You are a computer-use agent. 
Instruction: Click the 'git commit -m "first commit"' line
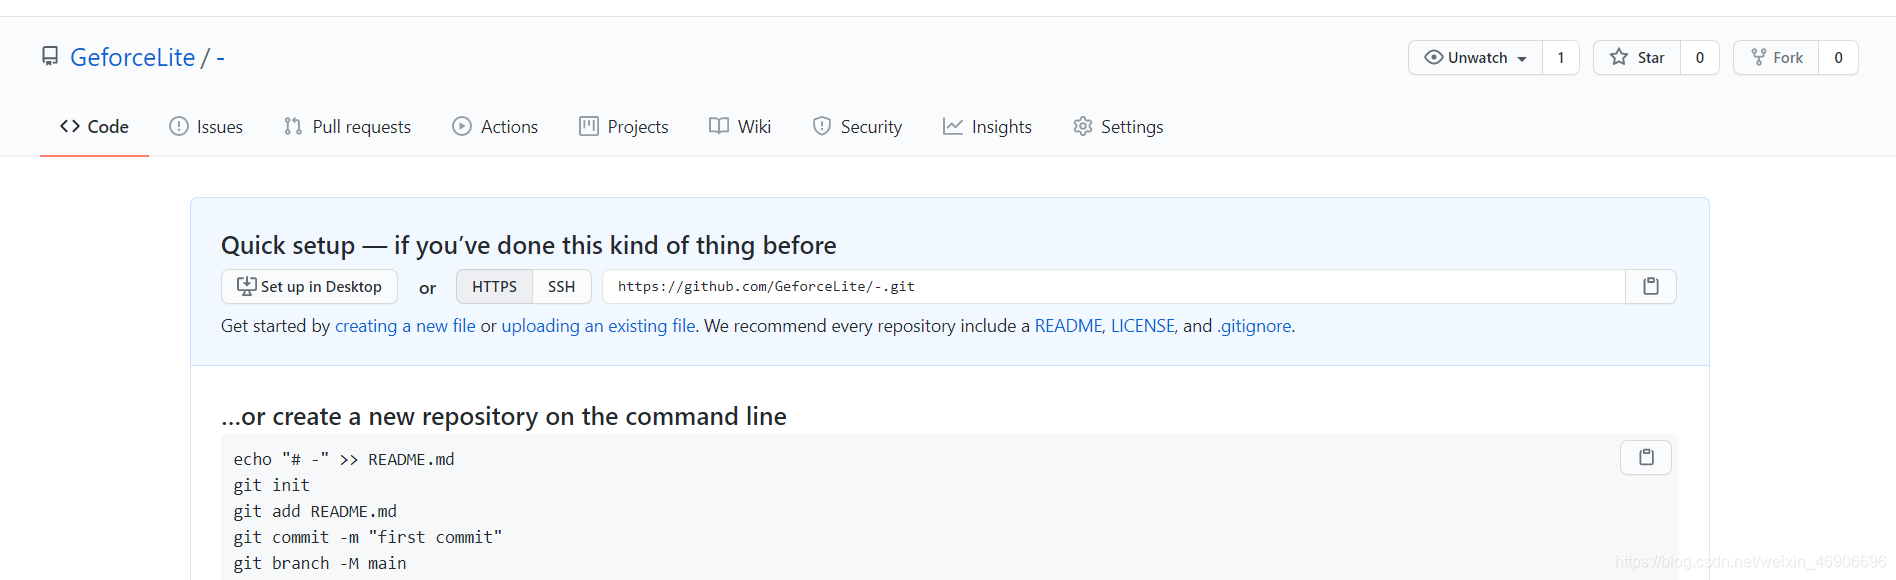pyautogui.click(x=368, y=537)
